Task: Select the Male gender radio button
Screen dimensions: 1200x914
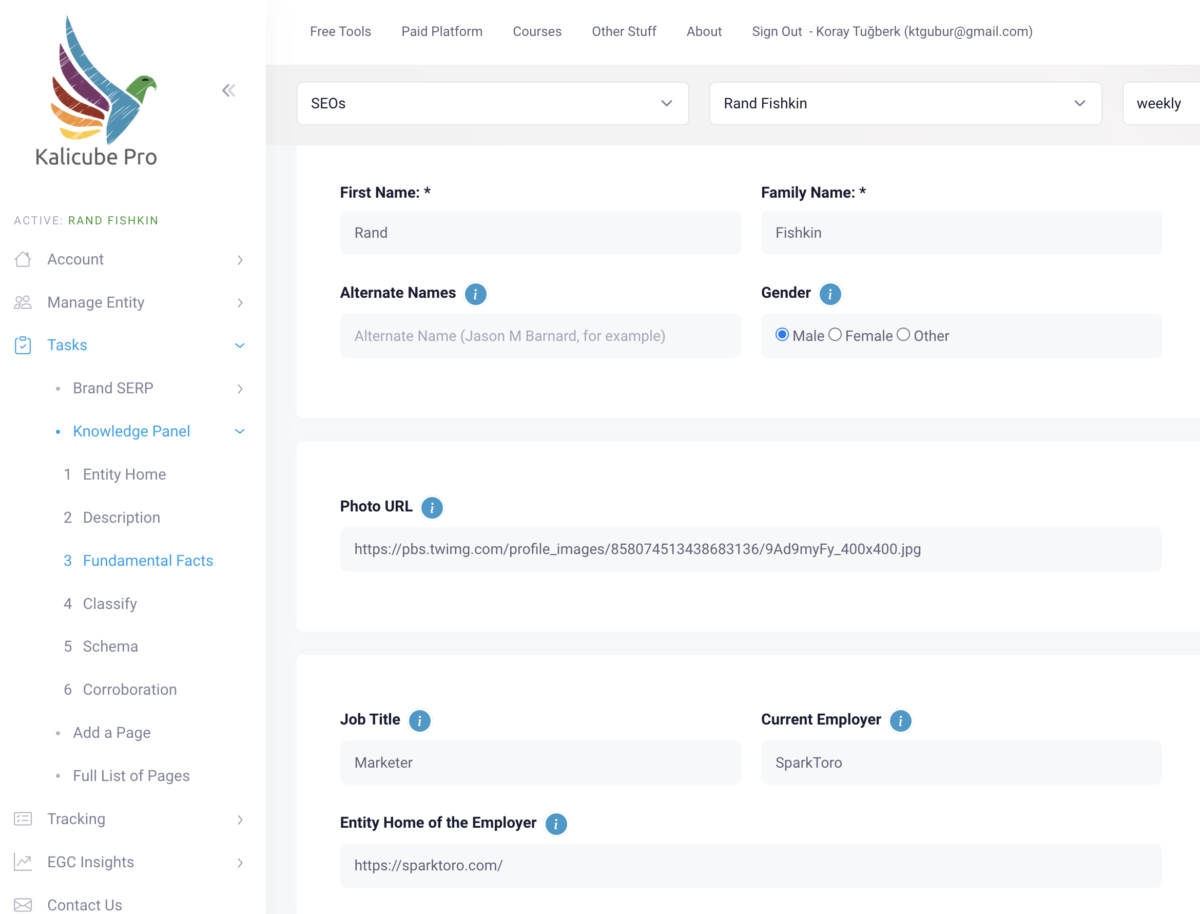Action: point(782,335)
